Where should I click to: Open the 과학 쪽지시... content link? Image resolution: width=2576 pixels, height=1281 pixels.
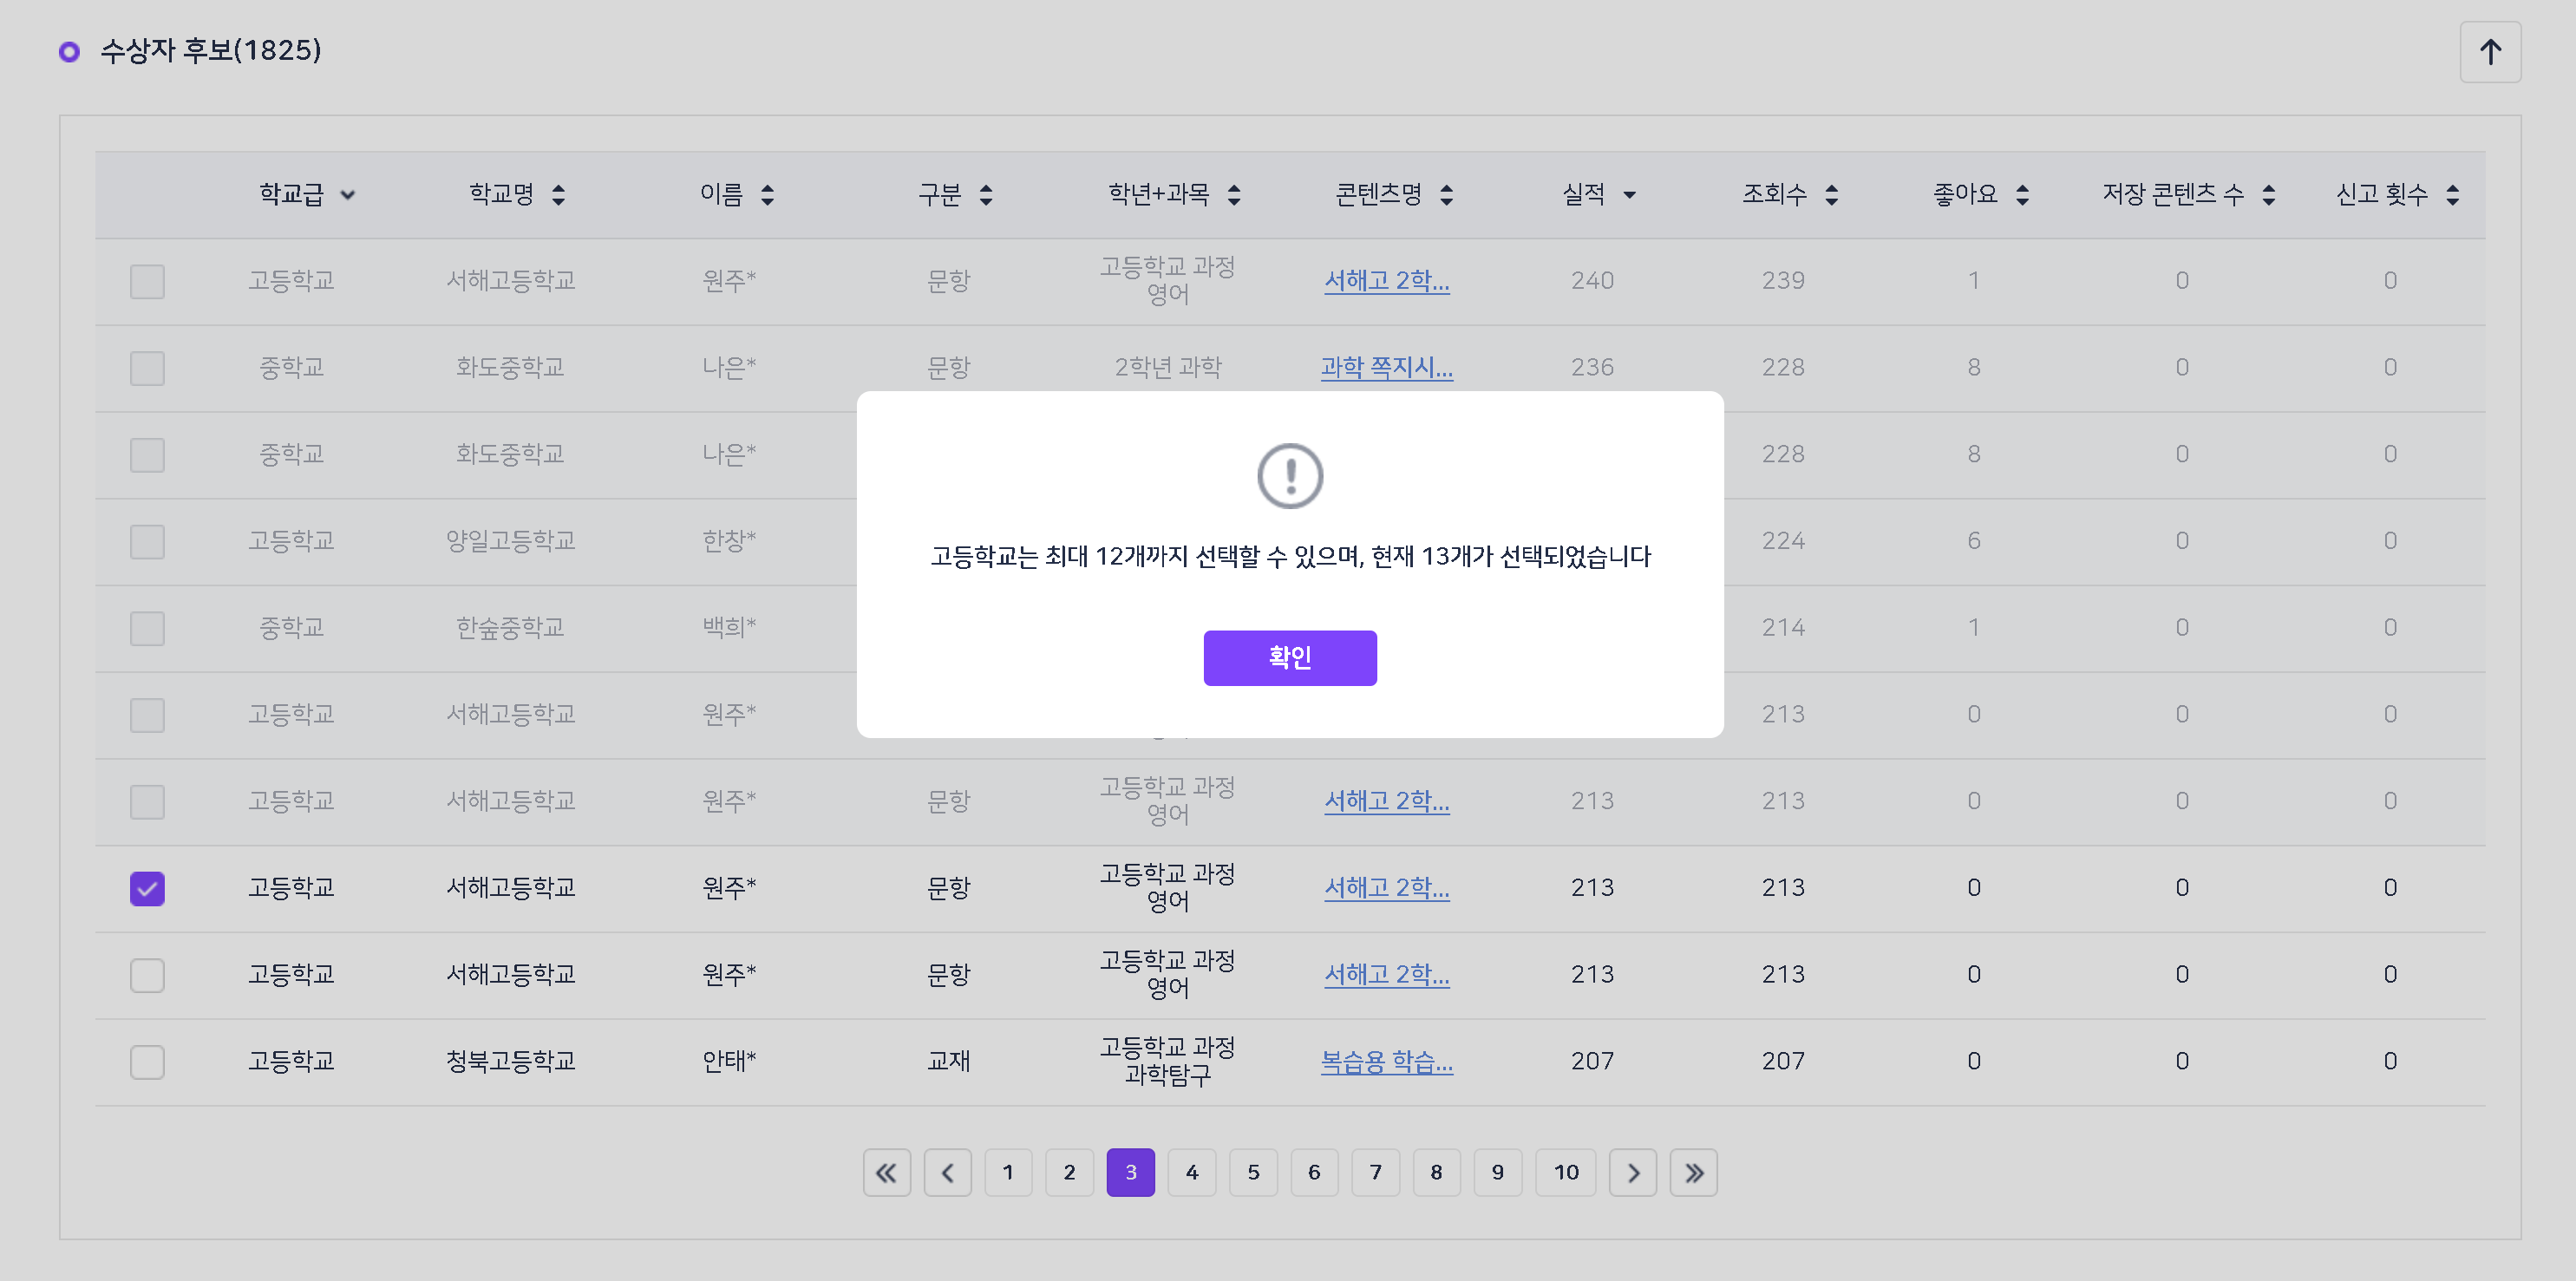[x=1386, y=367]
